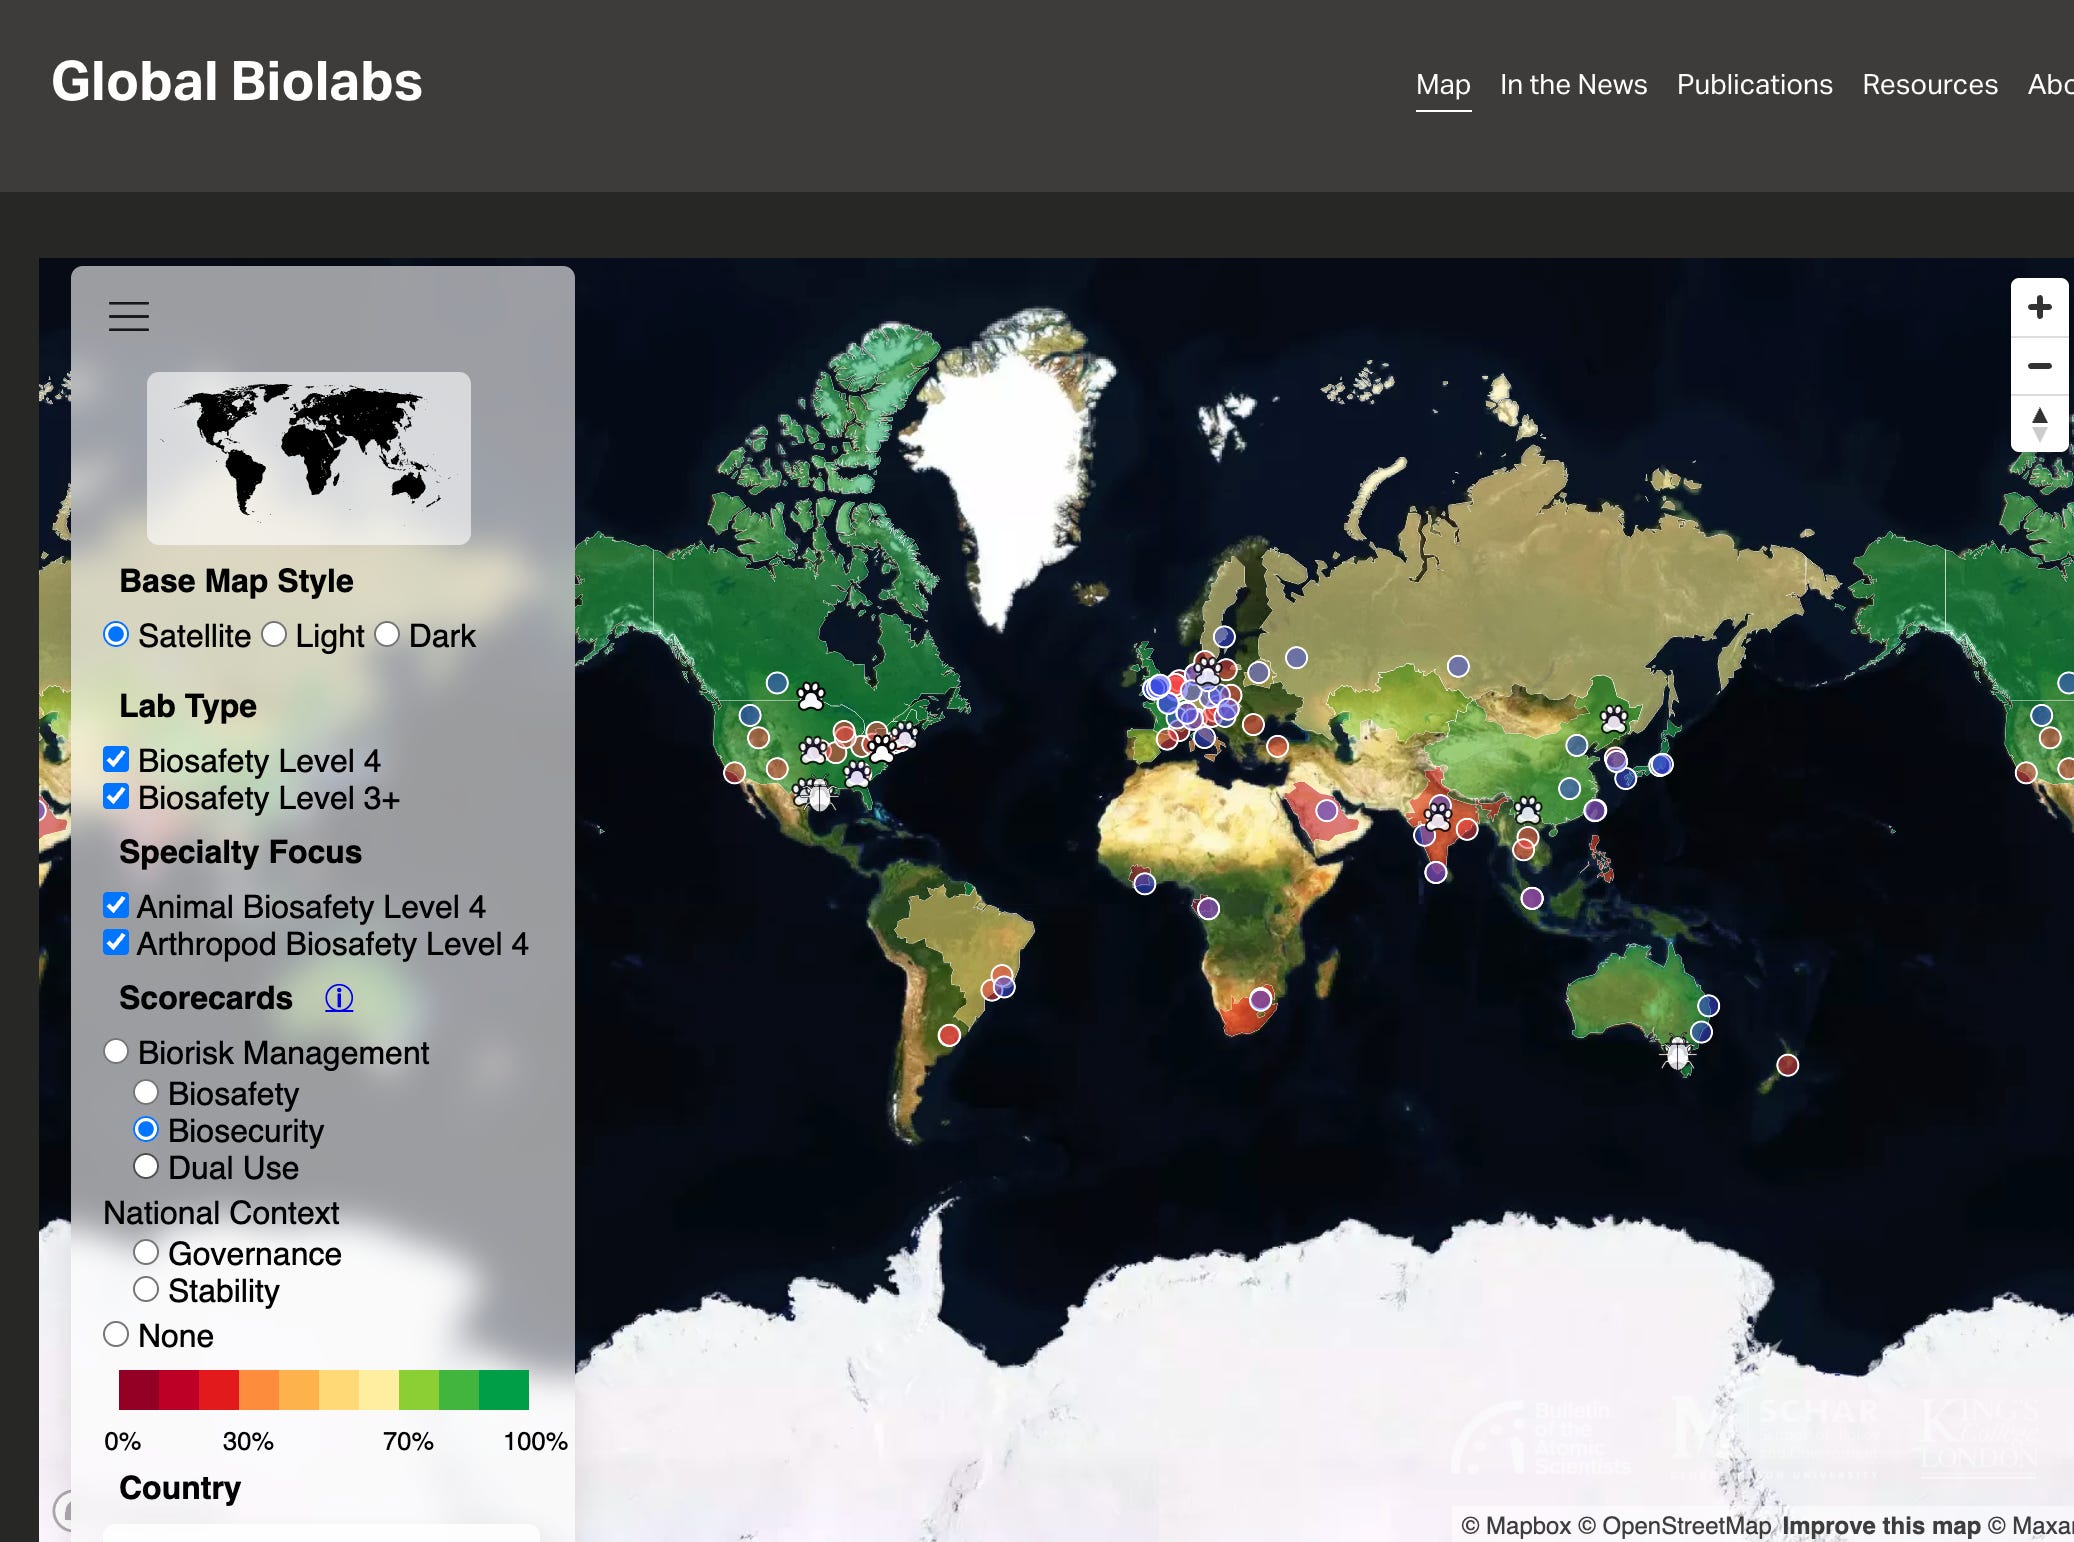Image resolution: width=2074 pixels, height=1542 pixels.
Task: Open the Scorecards info icon
Action: 339,997
